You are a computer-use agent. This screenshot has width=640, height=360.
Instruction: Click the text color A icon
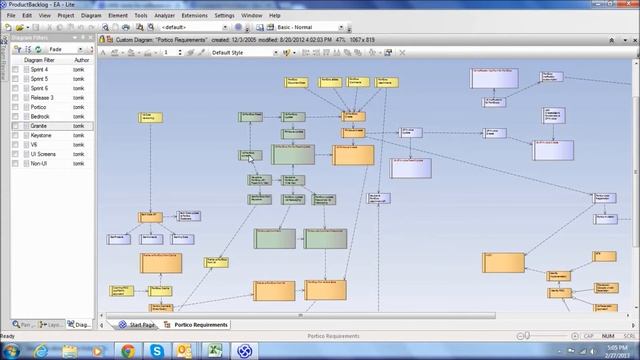(x=103, y=53)
